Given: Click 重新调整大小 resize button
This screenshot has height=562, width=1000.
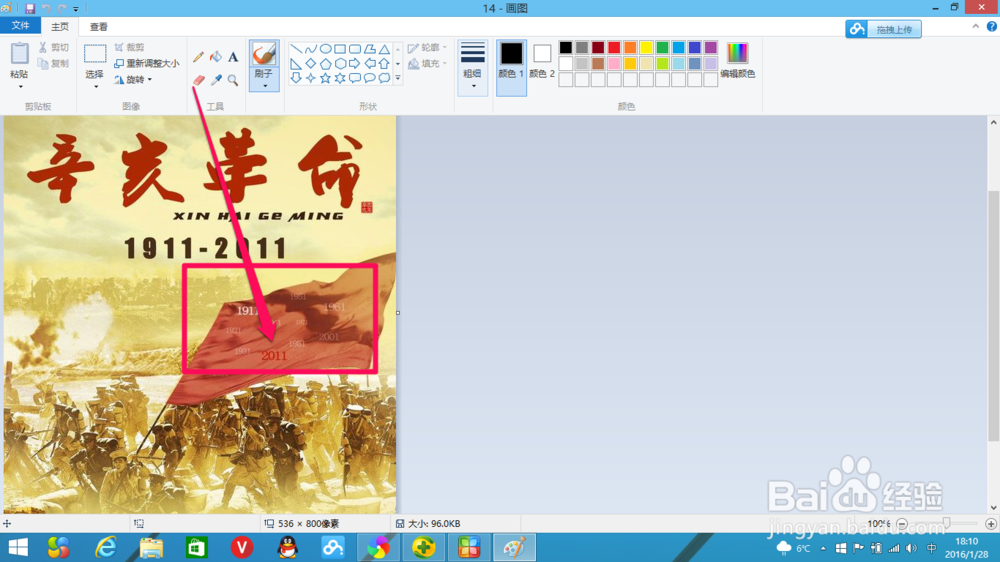Looking at the screenshot, I should (147, 63).
